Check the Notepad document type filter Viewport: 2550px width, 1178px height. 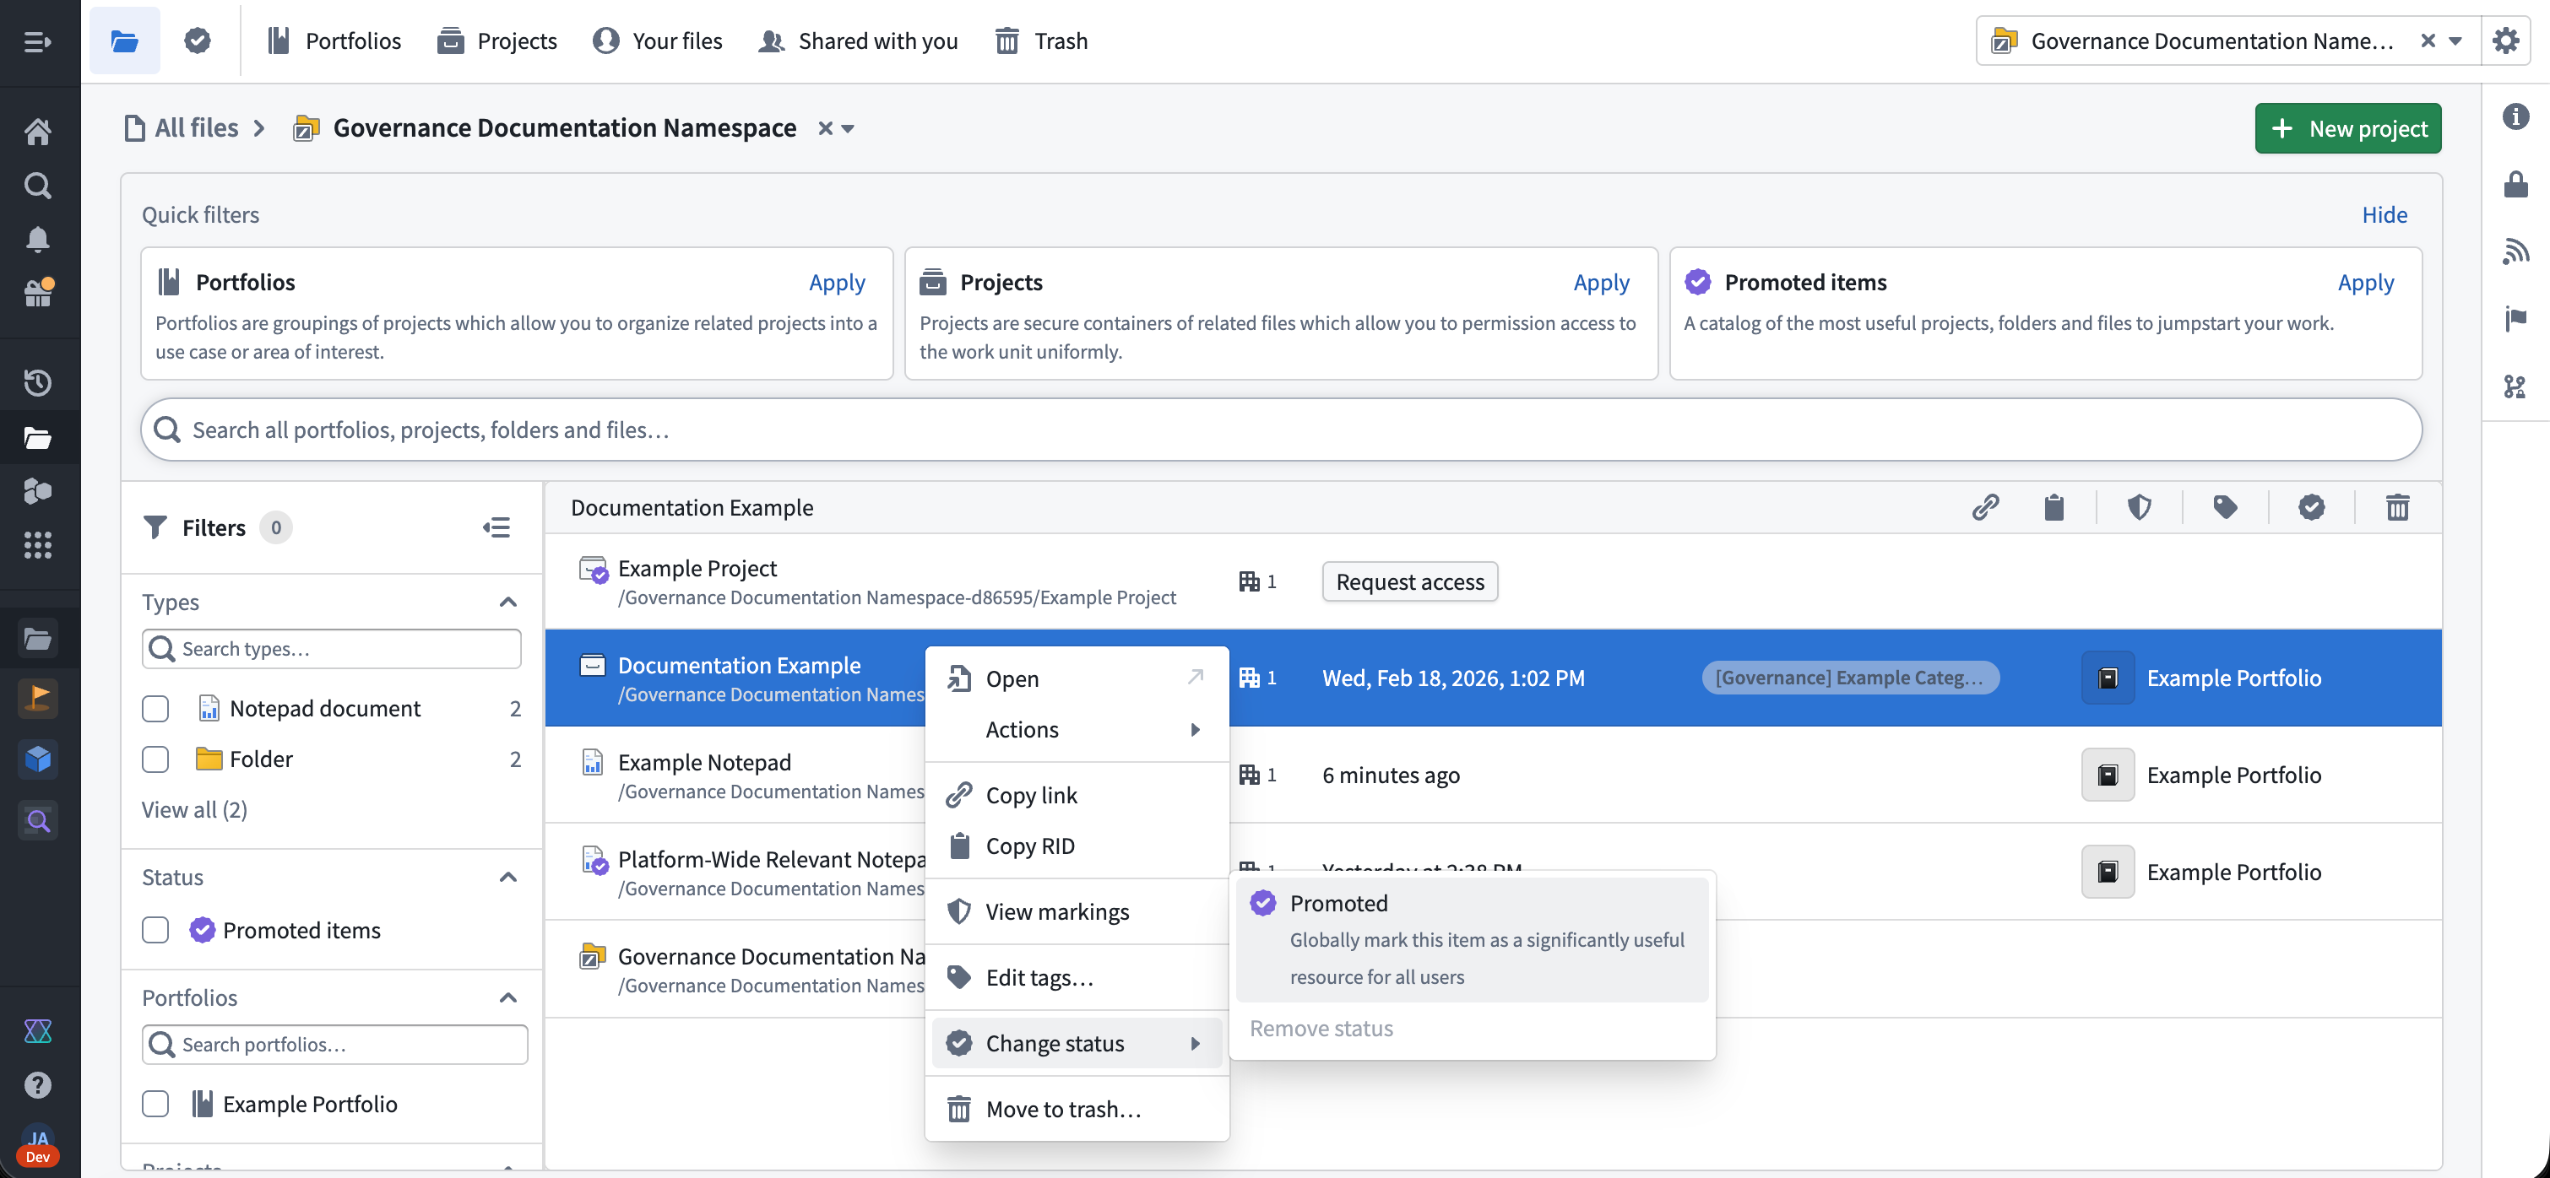pyautogui.click(x=155, y=708)
